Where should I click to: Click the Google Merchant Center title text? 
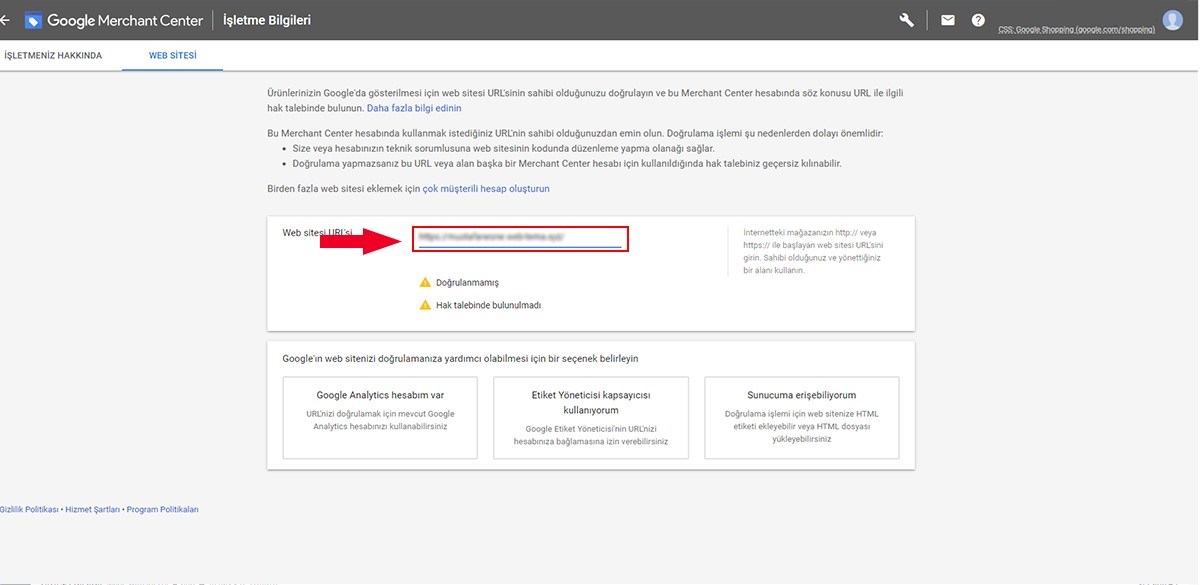tap(125, 20)
